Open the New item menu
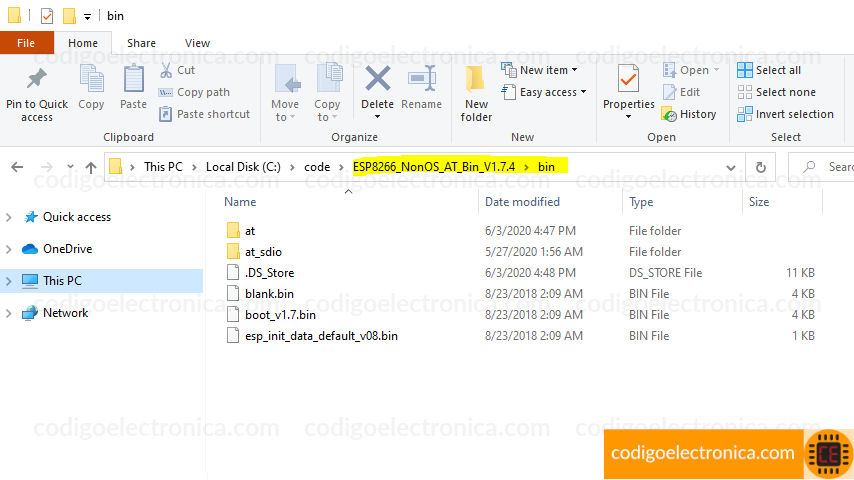The image size is (854, 480). (539, 70)
